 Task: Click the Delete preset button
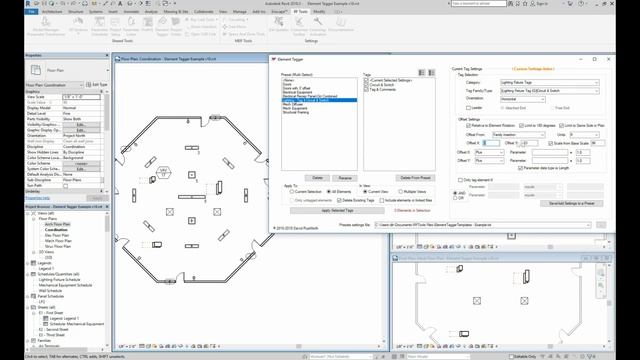point(317,178)
